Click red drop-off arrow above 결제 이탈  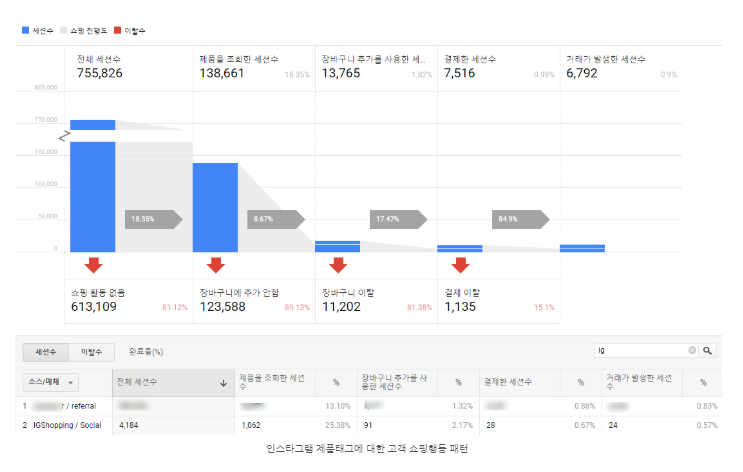(460, 265)
